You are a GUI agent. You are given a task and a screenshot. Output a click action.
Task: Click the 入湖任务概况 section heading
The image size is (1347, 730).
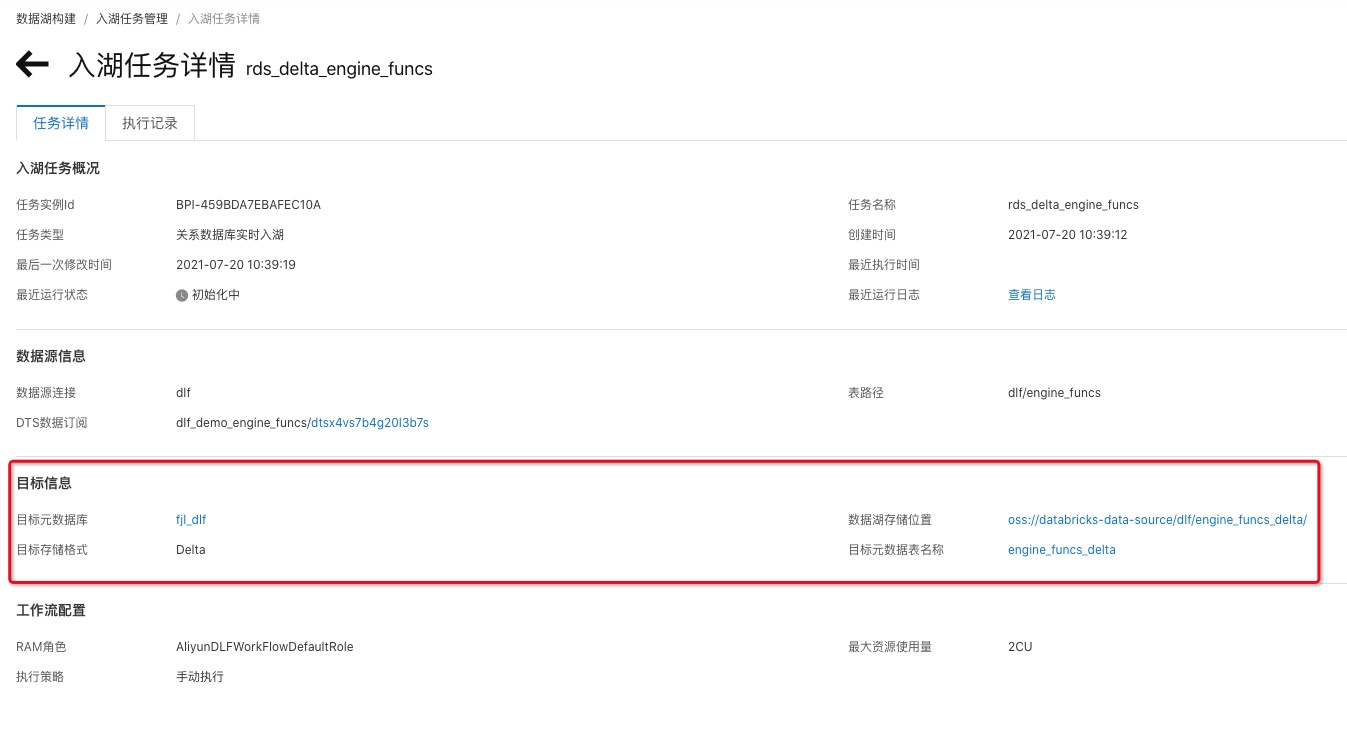click(x=58, y=168)
